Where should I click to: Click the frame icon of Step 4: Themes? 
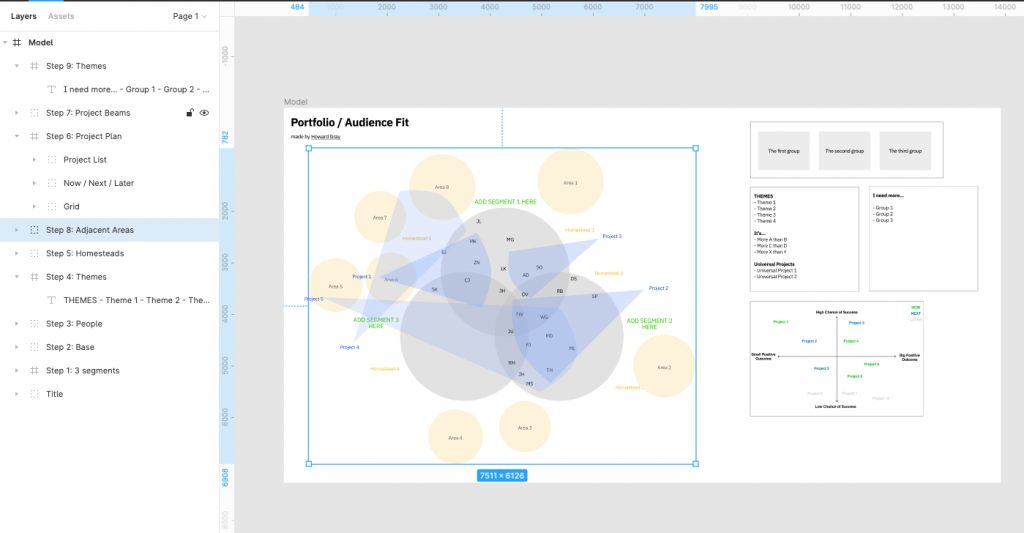pyautogui.click(x=35, y=277)
